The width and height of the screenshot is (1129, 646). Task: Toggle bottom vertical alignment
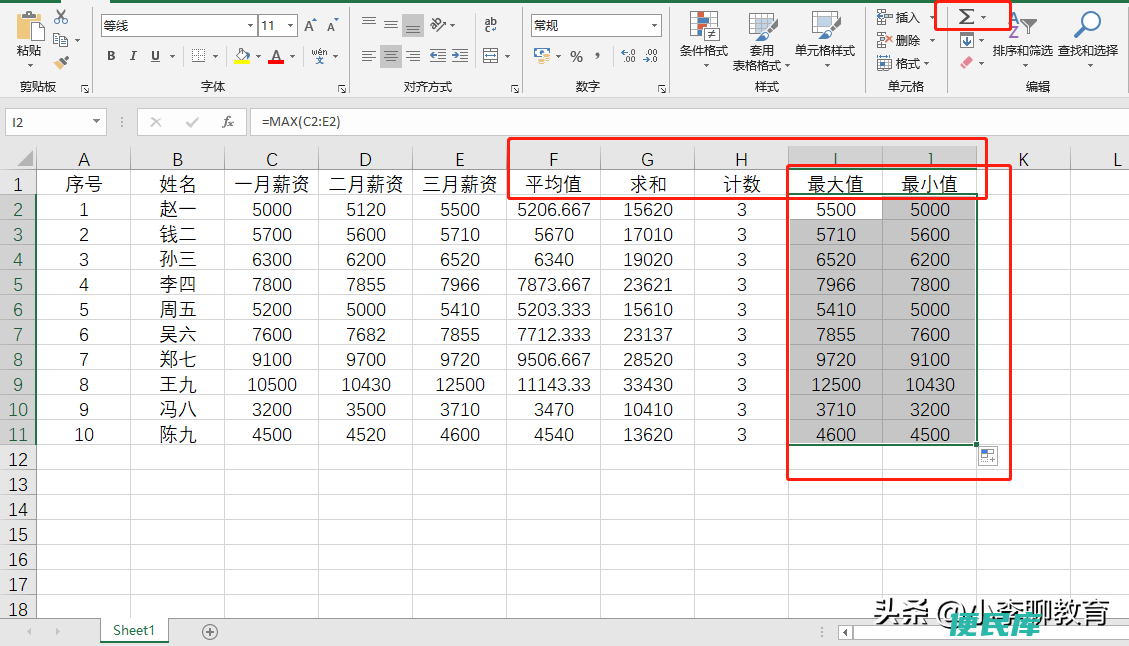click(413, 26)
